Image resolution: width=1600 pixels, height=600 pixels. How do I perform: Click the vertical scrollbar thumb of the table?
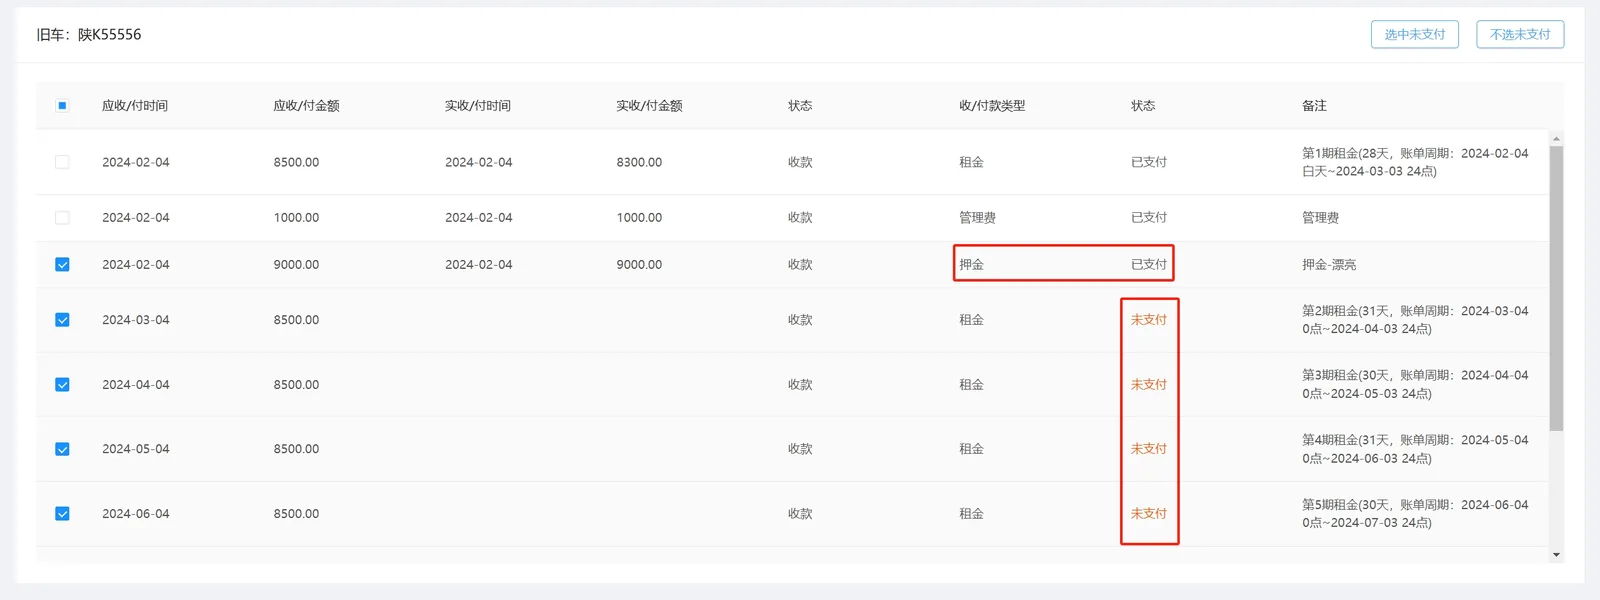1556,288
